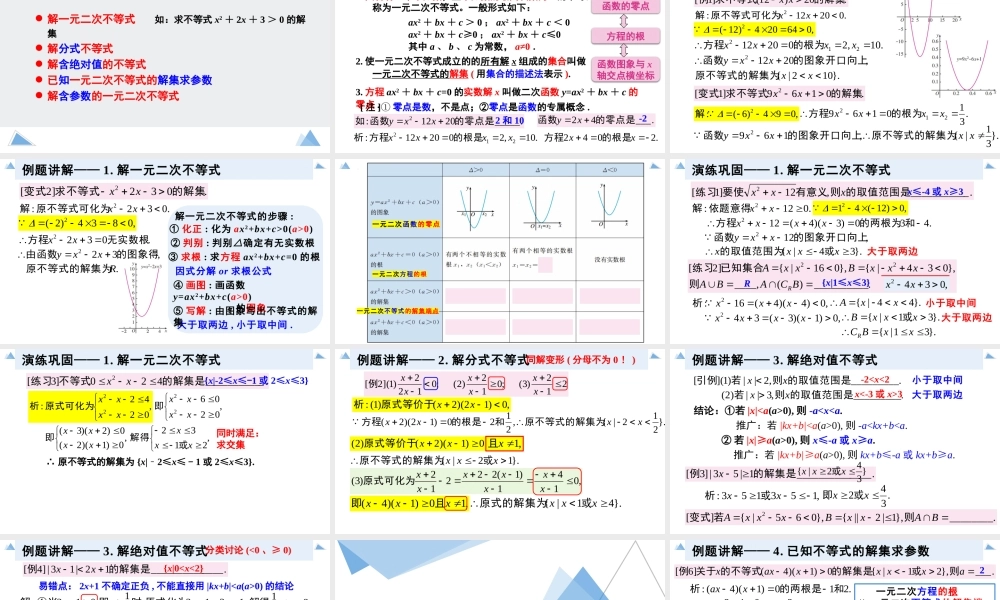This screenshot has height=600, width=1000.
Task: Click the blank answer line after A∩B=
Action: (x=972, y=518)
